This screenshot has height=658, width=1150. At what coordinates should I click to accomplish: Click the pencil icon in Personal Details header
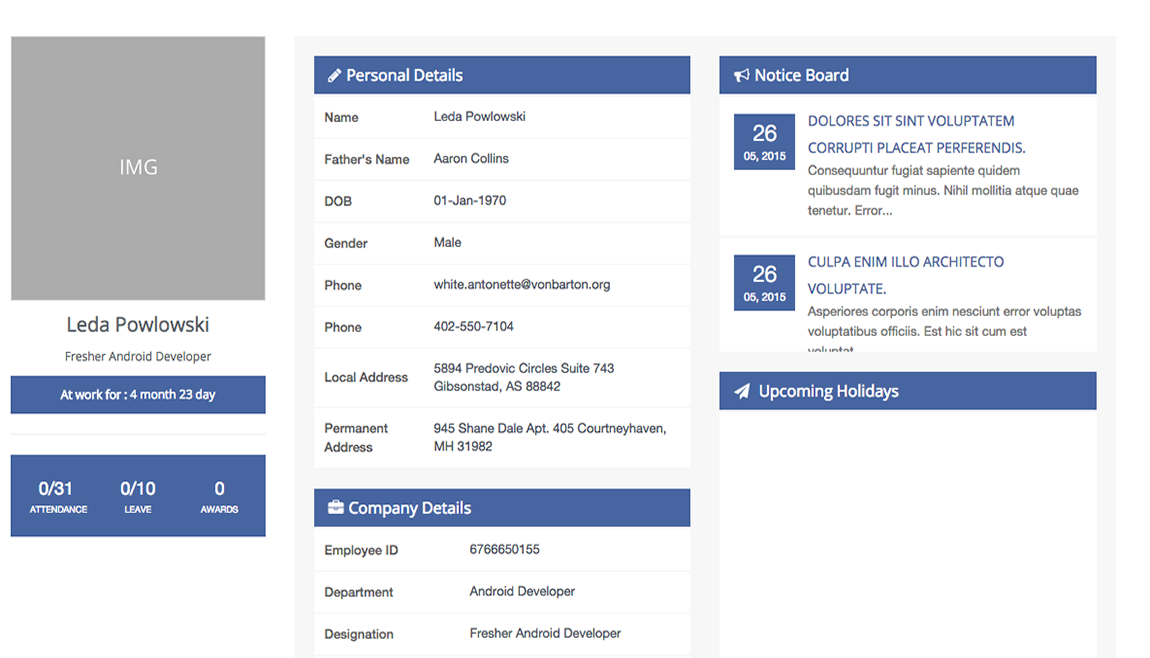click(x=334, y=76)
